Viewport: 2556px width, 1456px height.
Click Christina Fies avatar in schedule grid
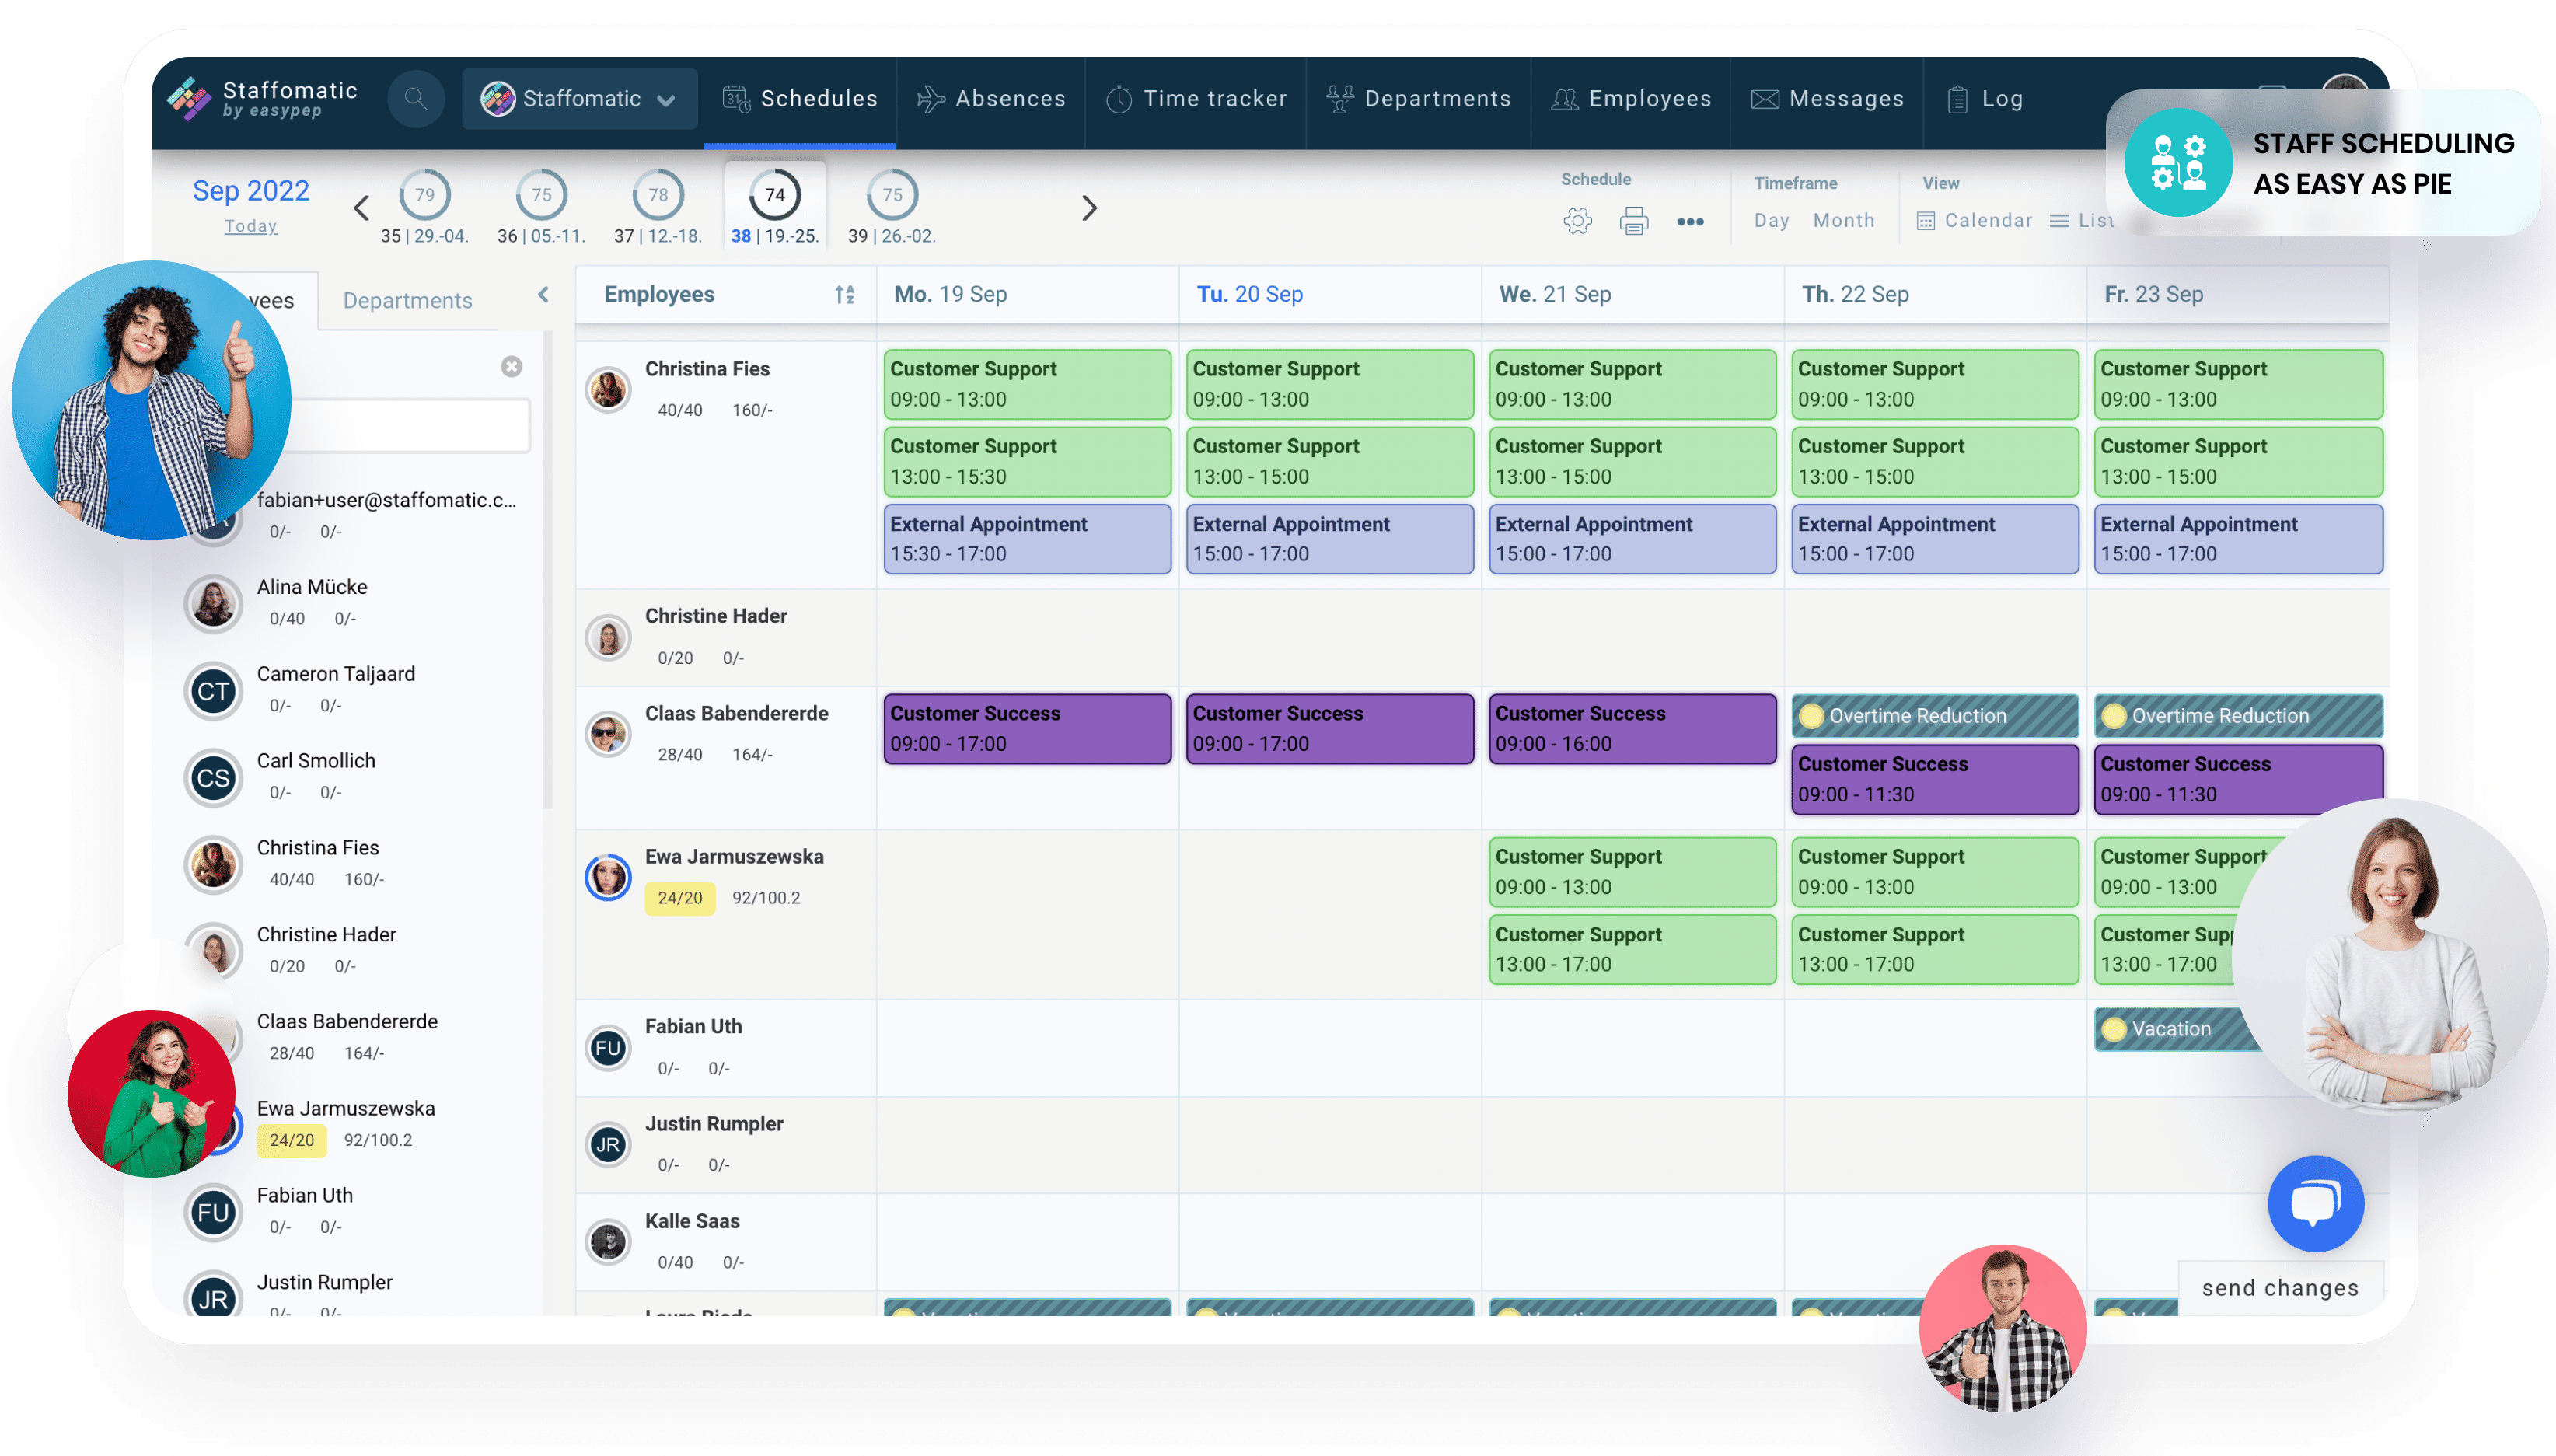(x=608, y=390)
